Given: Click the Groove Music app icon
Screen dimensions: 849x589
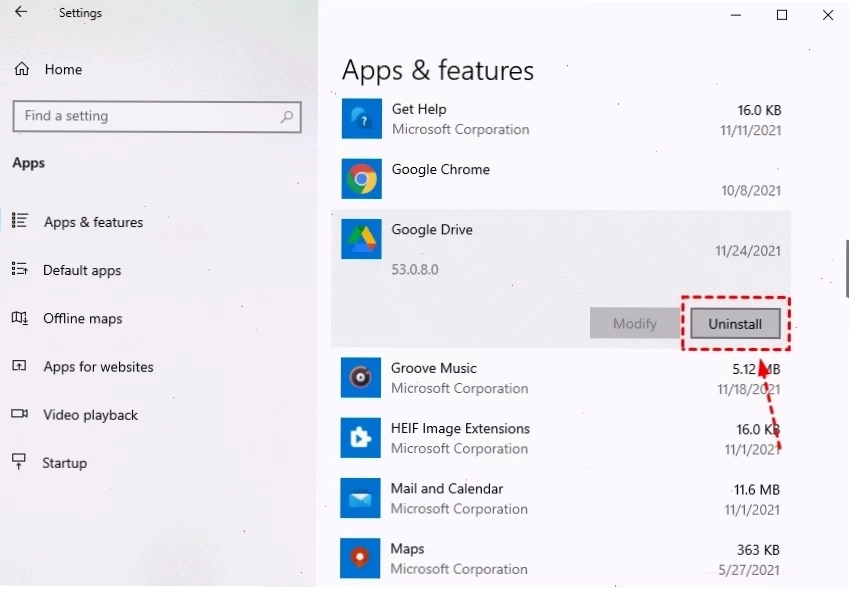Looking at the screenshot, I should 361,377.
